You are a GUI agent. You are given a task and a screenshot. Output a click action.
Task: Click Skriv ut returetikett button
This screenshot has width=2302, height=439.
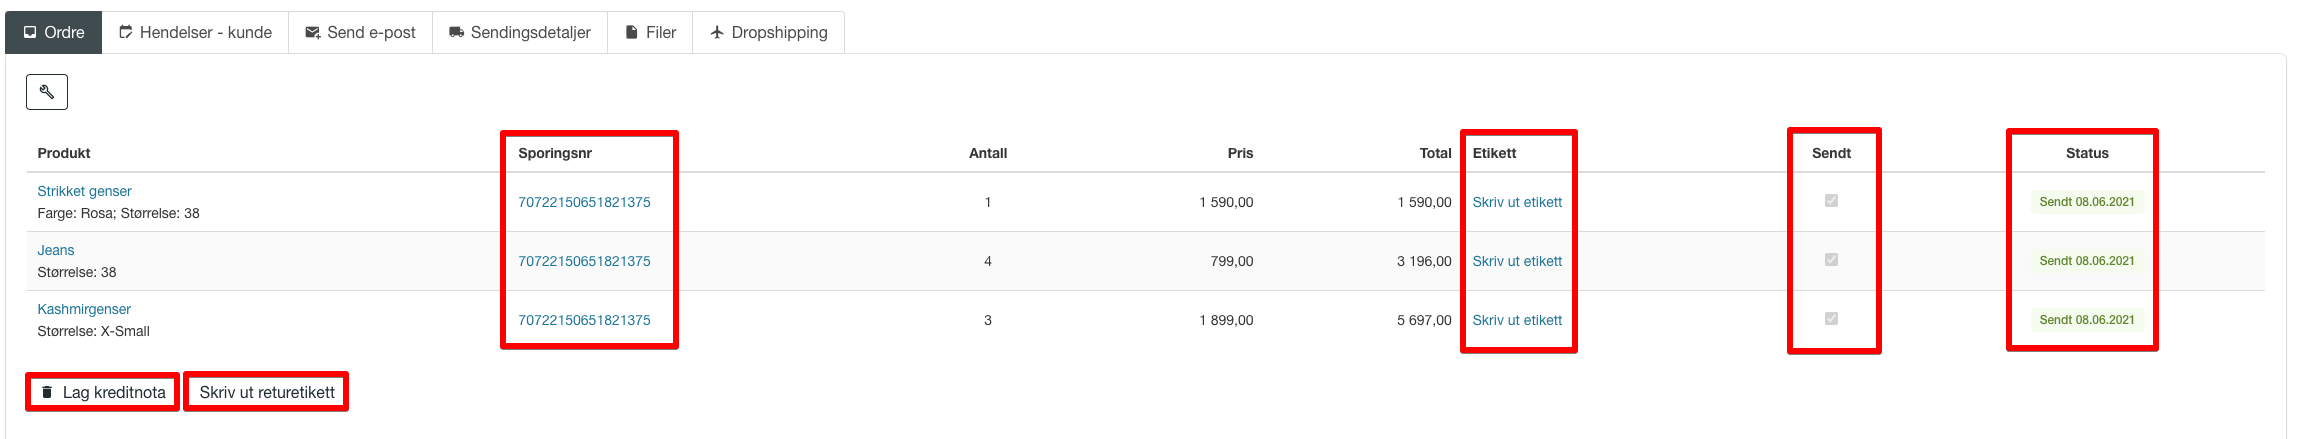tap(267, 392)
